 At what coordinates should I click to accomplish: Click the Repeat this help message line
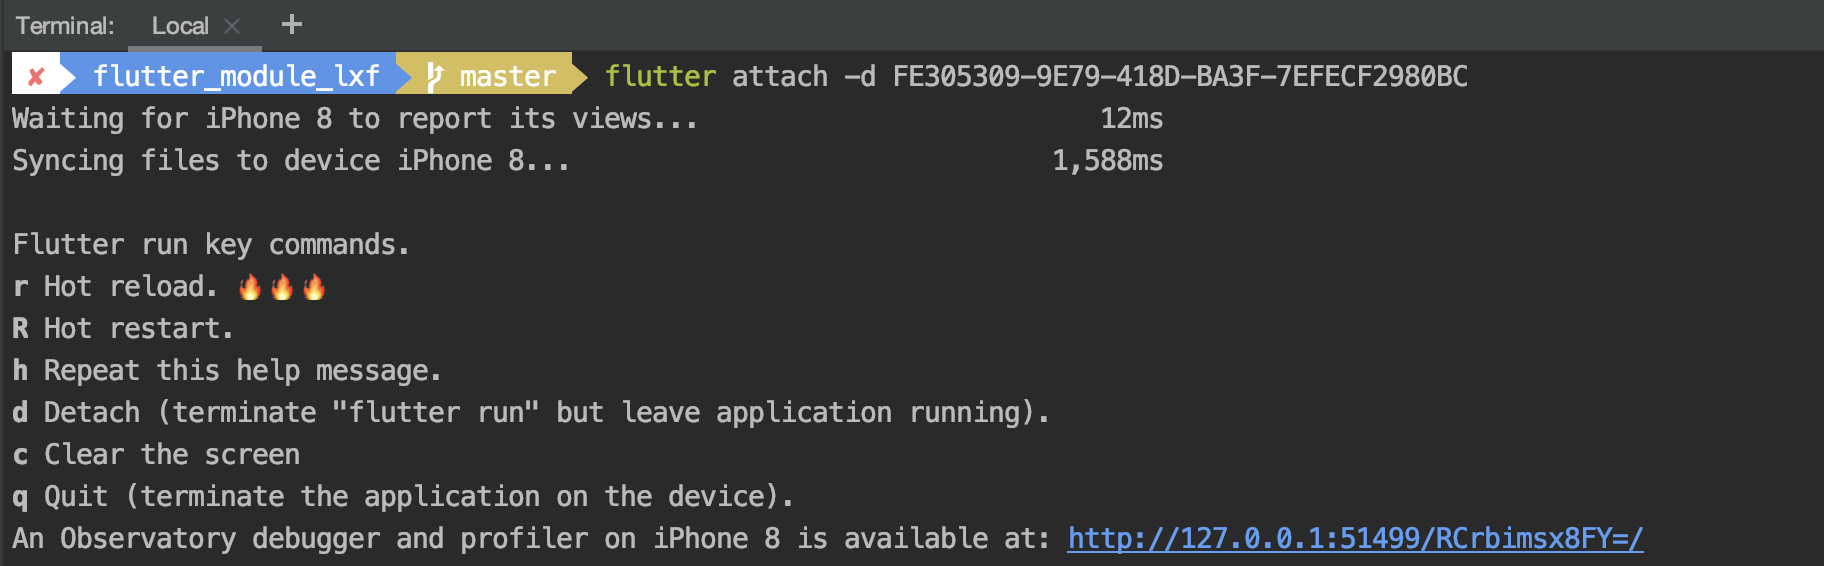[x=242, y=371]
